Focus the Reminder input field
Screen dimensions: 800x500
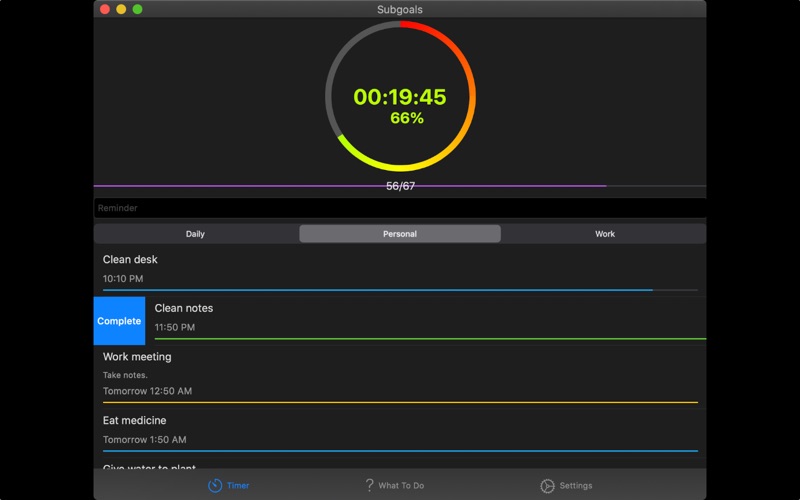(x=400, y=208)
